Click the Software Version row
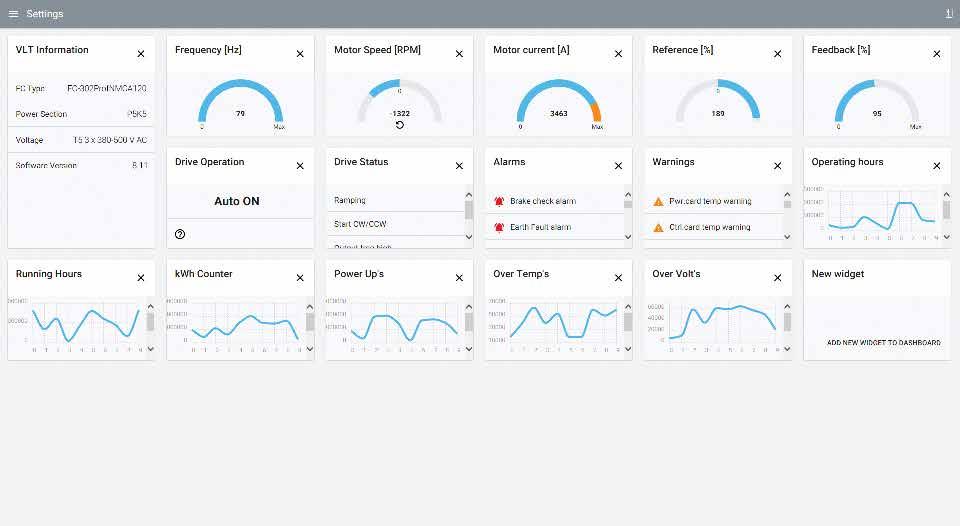Screen dimensions: 960x526 [81, 165]
